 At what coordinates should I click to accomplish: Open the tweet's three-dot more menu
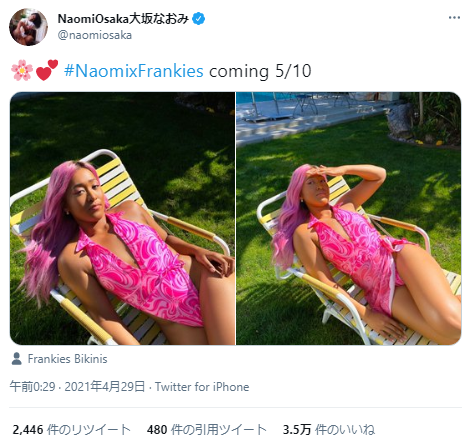click(x=454, y=18)
